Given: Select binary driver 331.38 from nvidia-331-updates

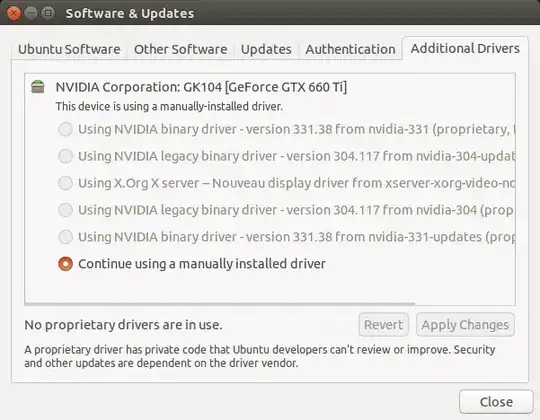Looking at the screenshot, I should (x=287, y=237).
